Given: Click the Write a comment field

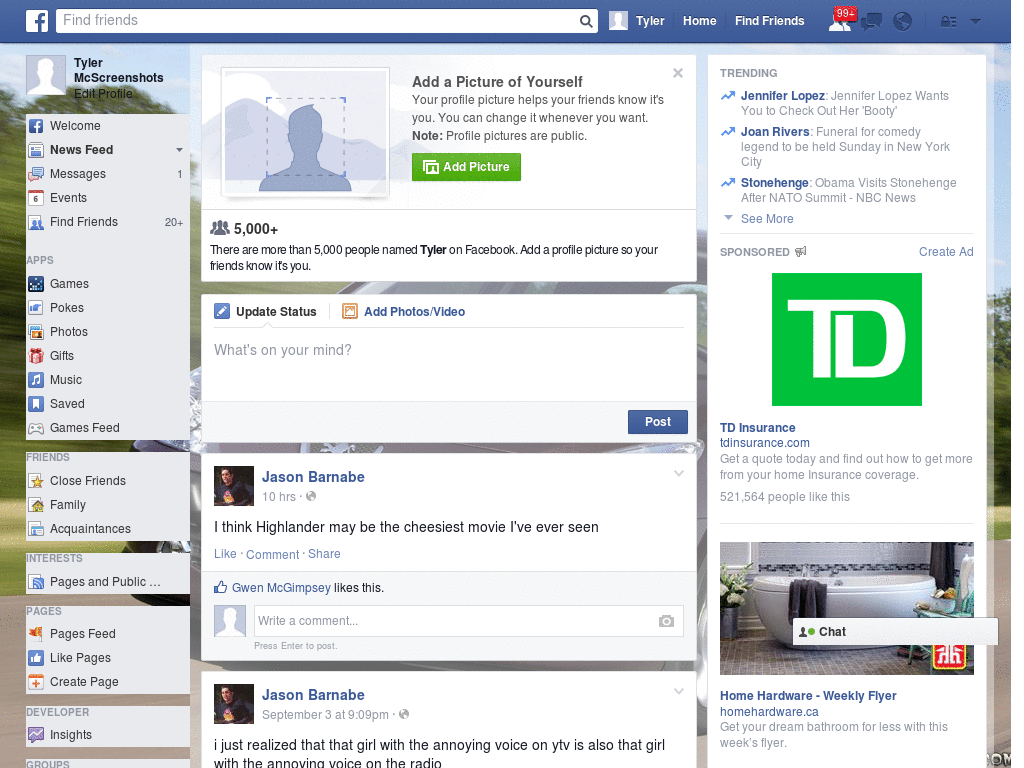Looking at the screenshot, I should click(x=456, y=621).
